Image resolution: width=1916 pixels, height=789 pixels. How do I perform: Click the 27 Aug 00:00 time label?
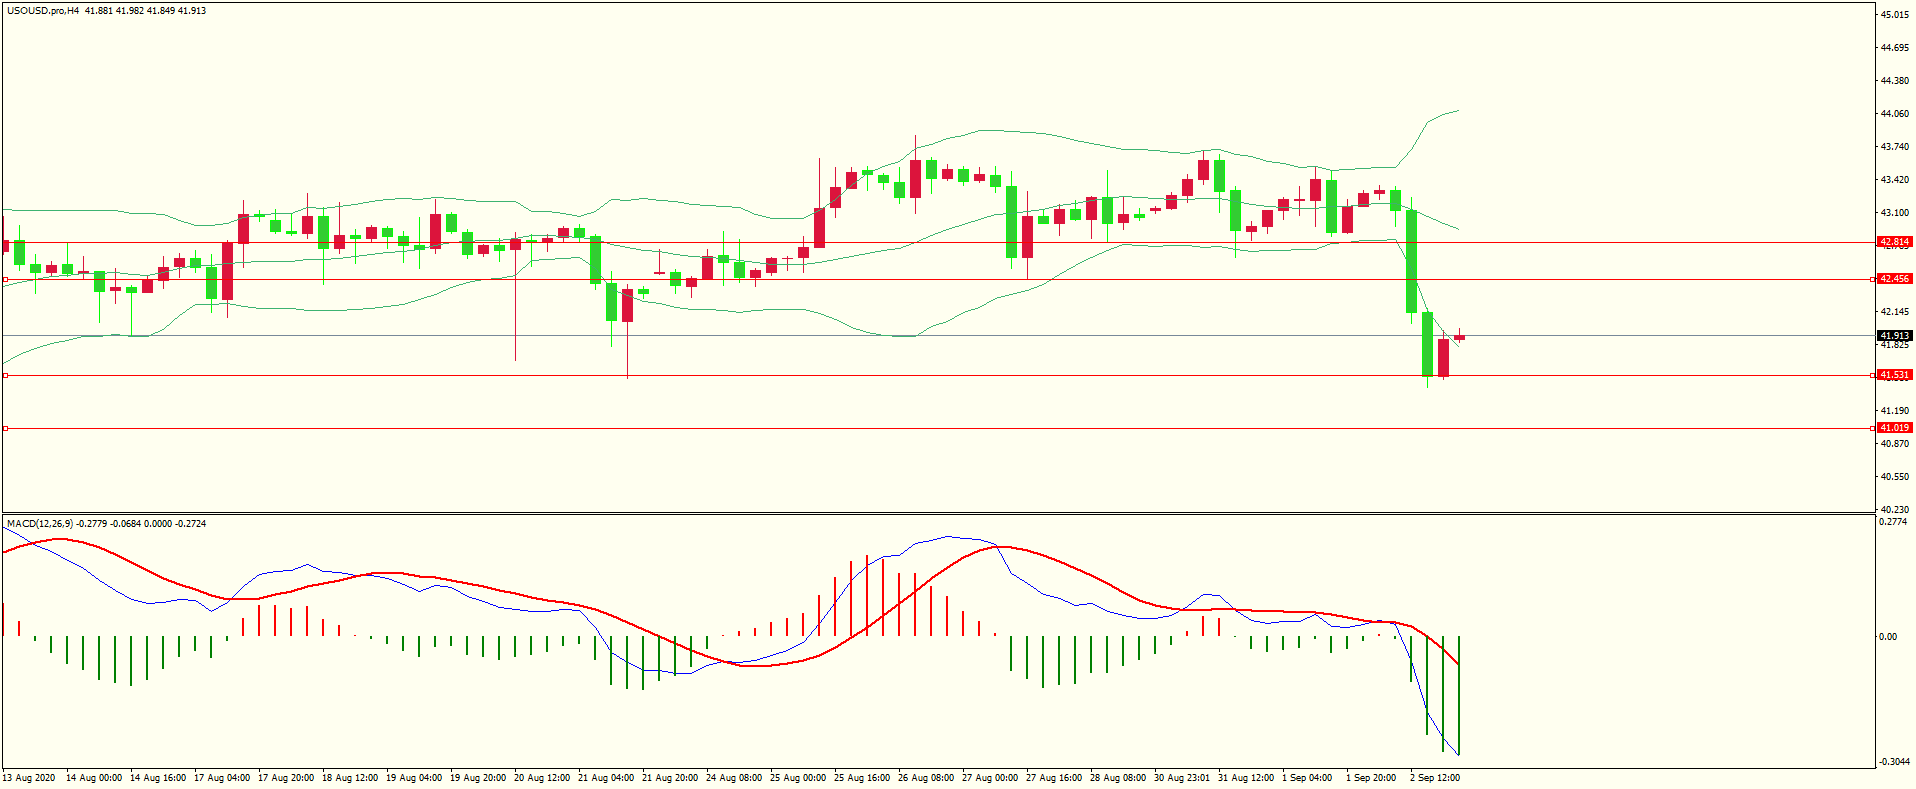(990, 778)
